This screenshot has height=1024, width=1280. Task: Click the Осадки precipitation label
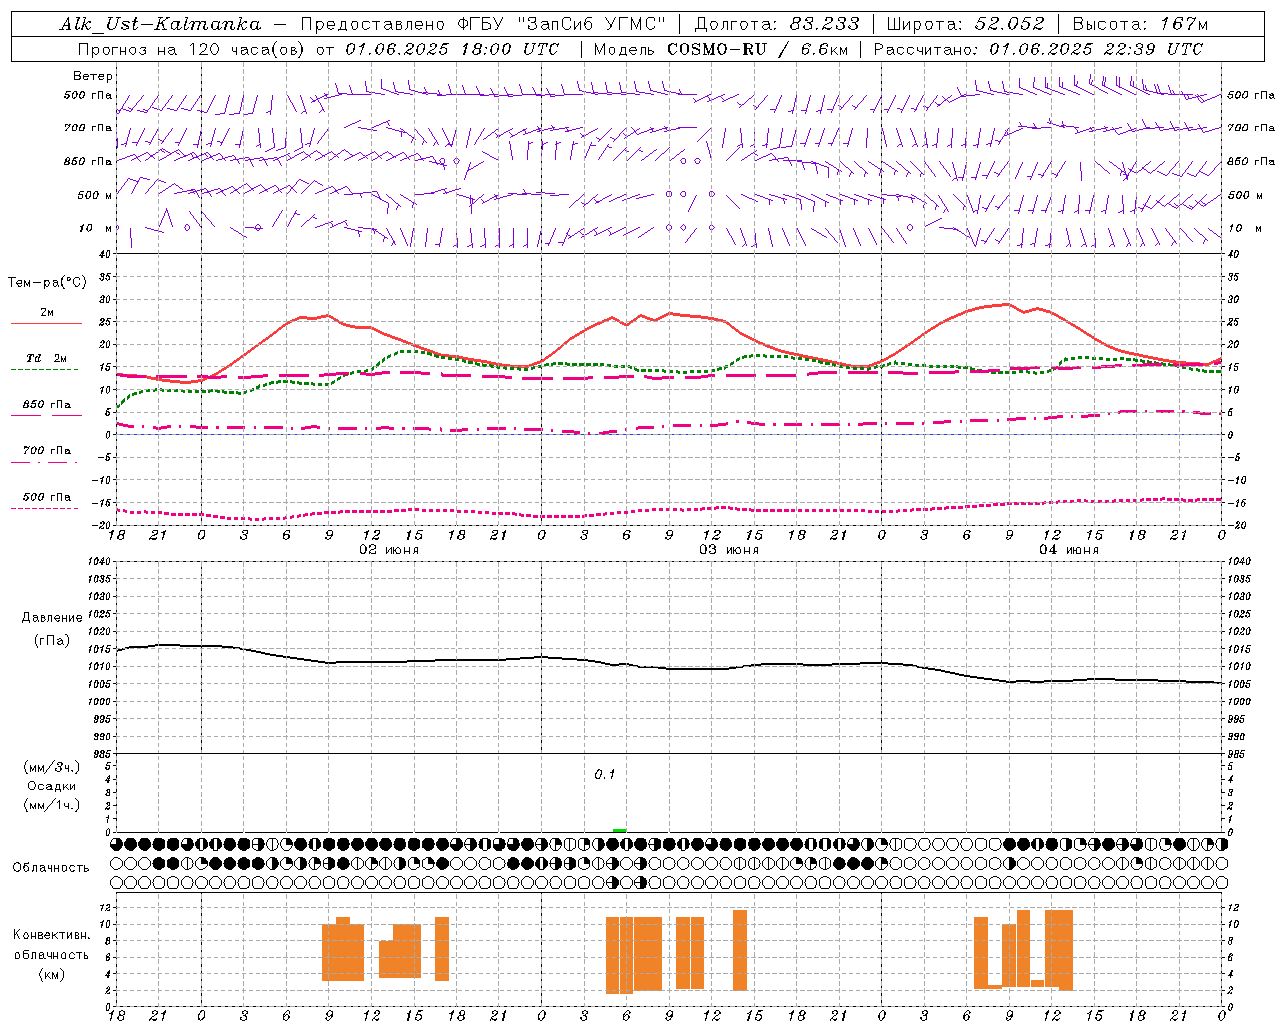[x=52, y=786]
